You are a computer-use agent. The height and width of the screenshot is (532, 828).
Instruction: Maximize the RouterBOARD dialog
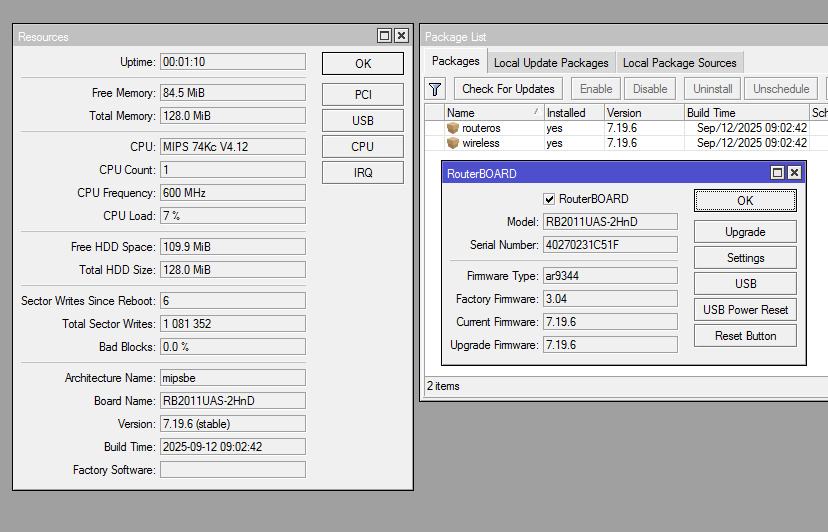tap(777, 173)
